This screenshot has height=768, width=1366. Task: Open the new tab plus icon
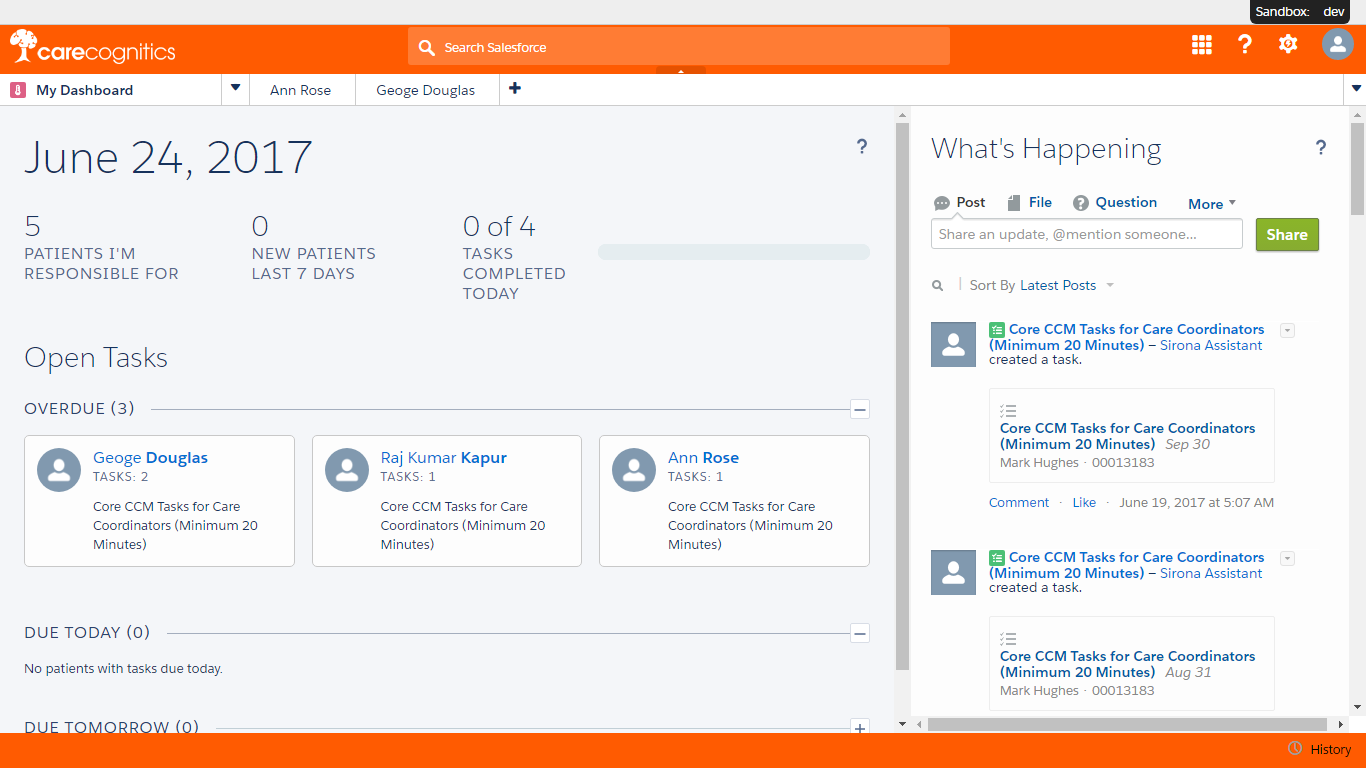515,89
